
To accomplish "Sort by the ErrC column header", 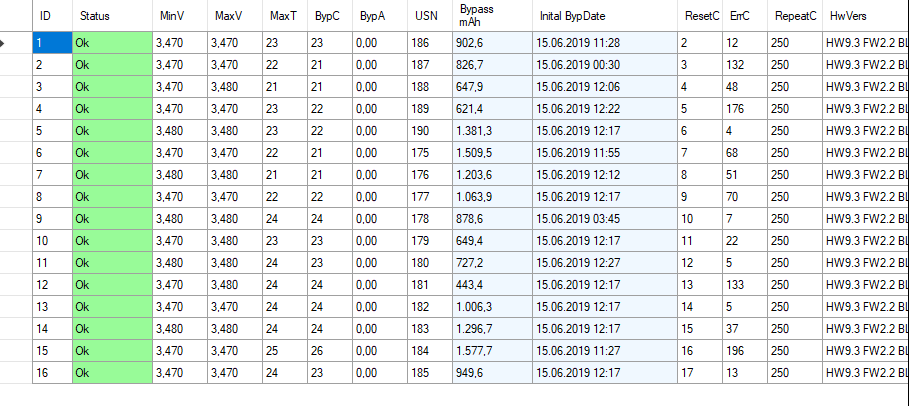I will pyautogui.click(x=744, y=16).
